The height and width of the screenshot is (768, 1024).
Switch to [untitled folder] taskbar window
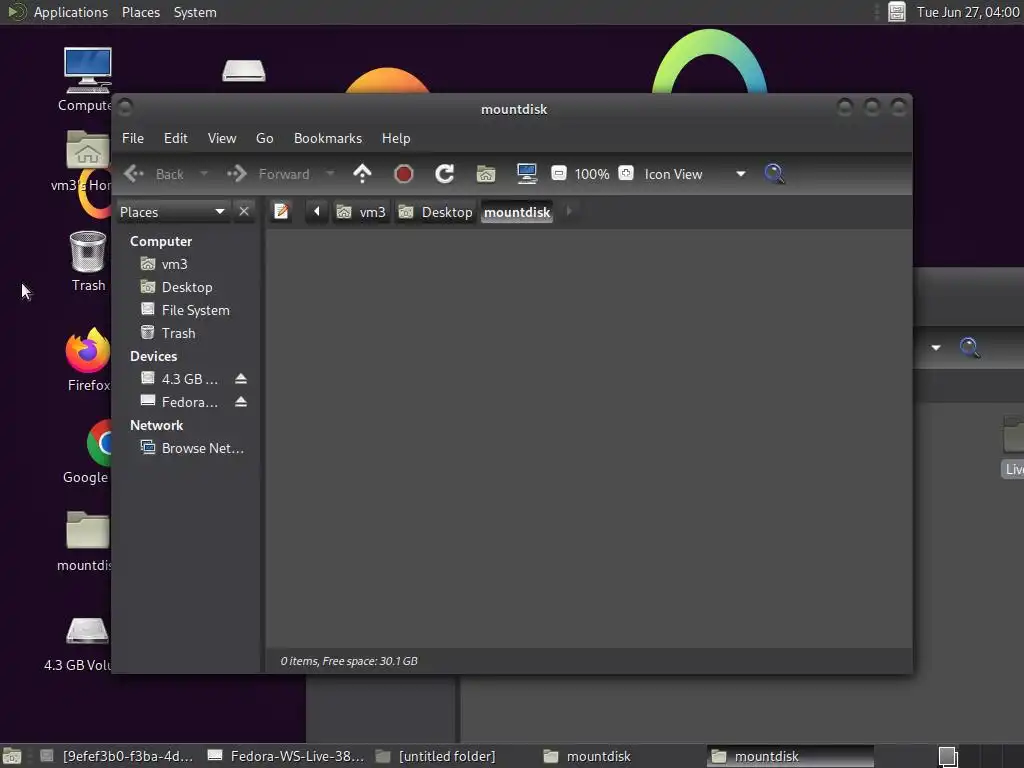pos(436,756)
